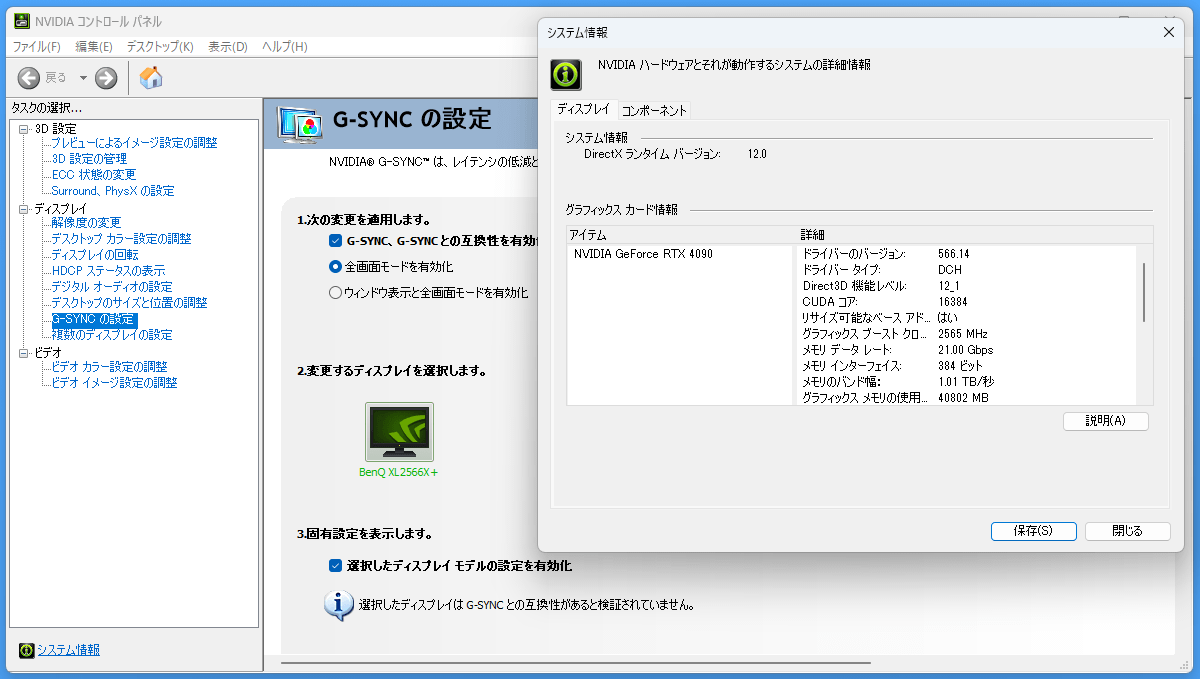This screenshot has height=679, width=1200.
Task: Select G-SYNC の設定 tree item
Action: [94, 319]
